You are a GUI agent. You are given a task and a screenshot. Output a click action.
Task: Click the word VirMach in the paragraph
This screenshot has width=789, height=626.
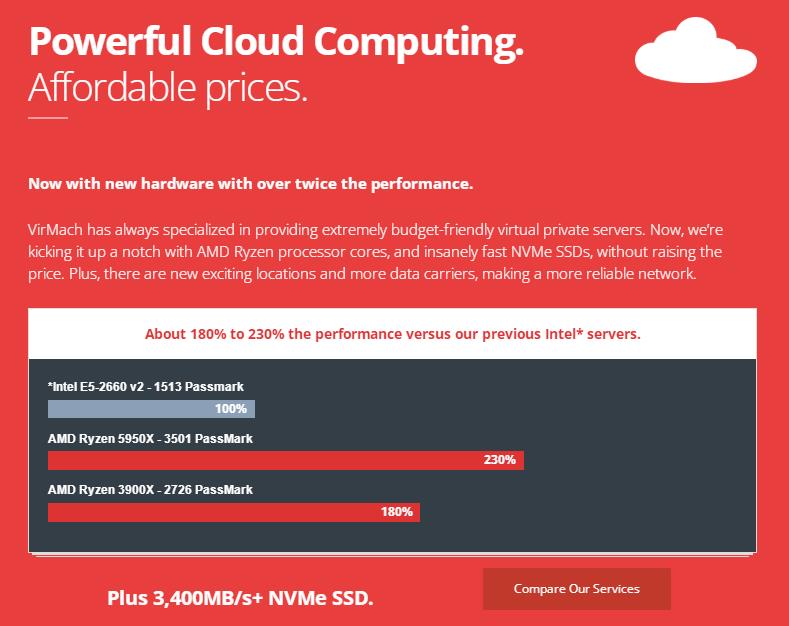56,228
